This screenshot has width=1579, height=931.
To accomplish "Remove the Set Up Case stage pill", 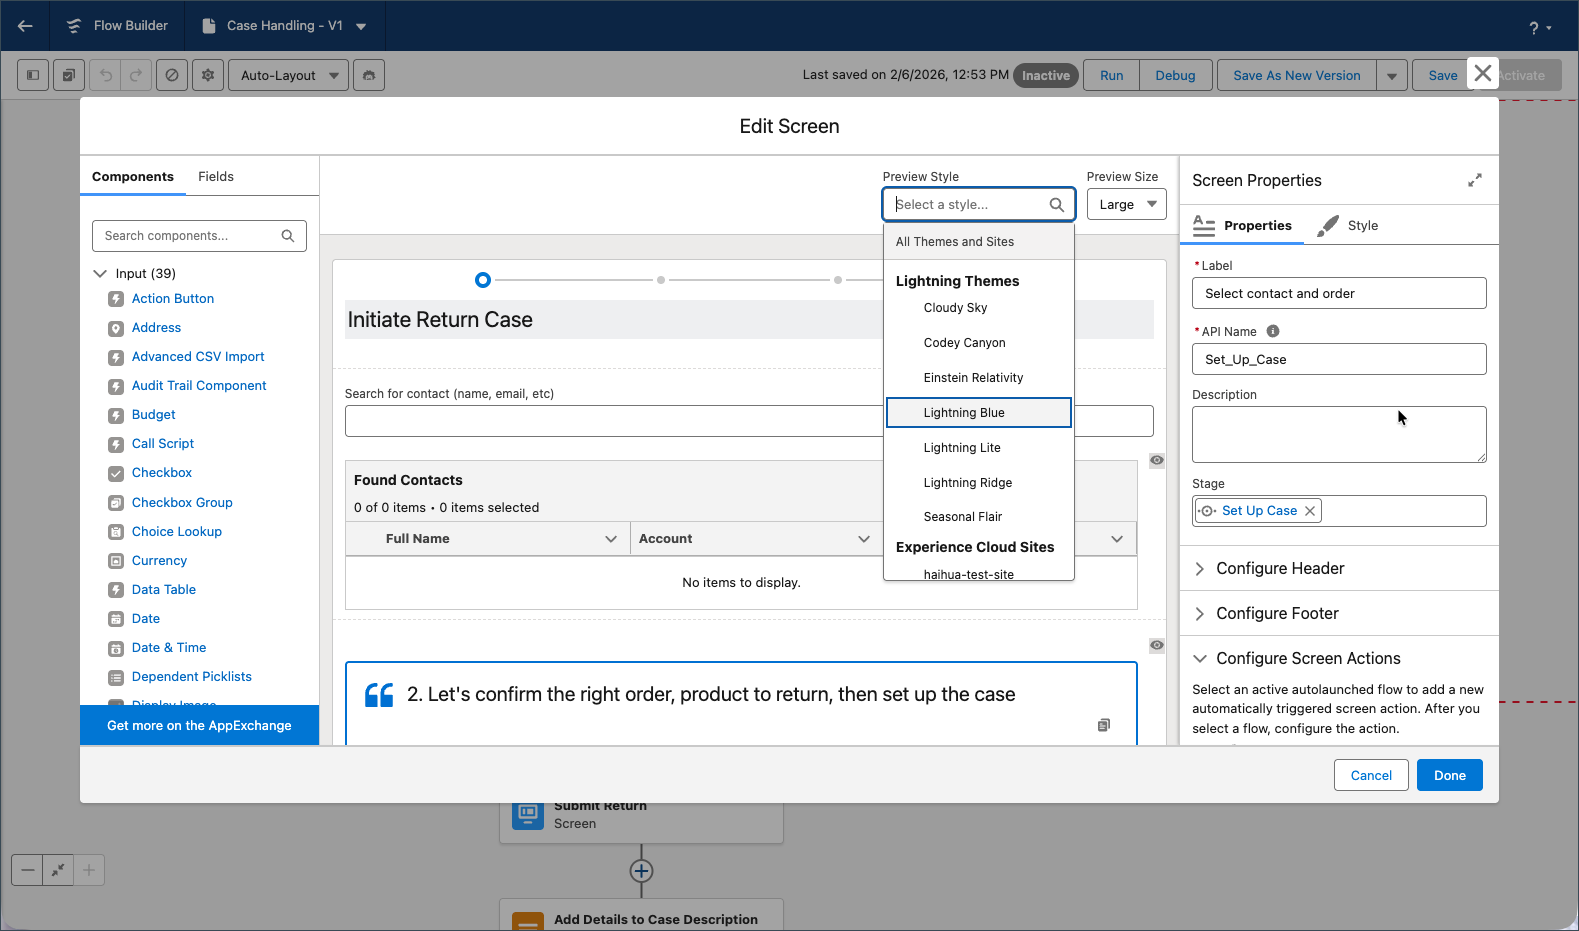I will pyautogui.click(x=1310, y=511).
